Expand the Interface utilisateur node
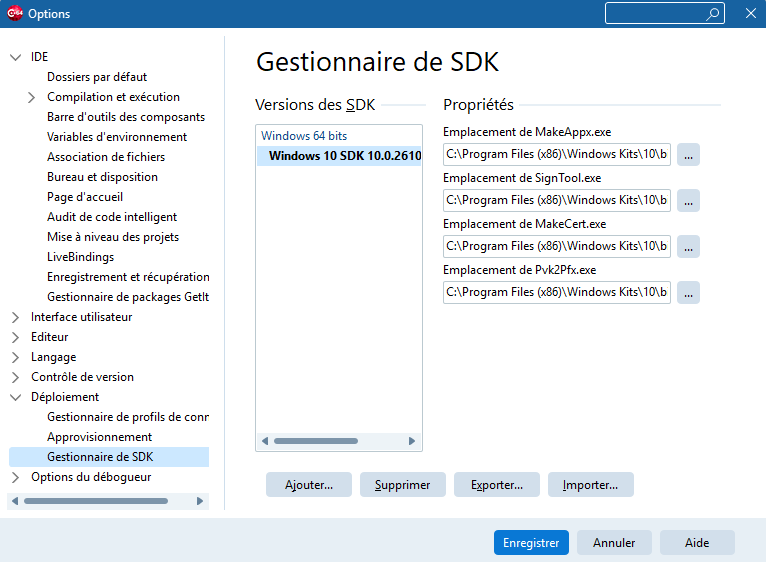 point(16,318)
